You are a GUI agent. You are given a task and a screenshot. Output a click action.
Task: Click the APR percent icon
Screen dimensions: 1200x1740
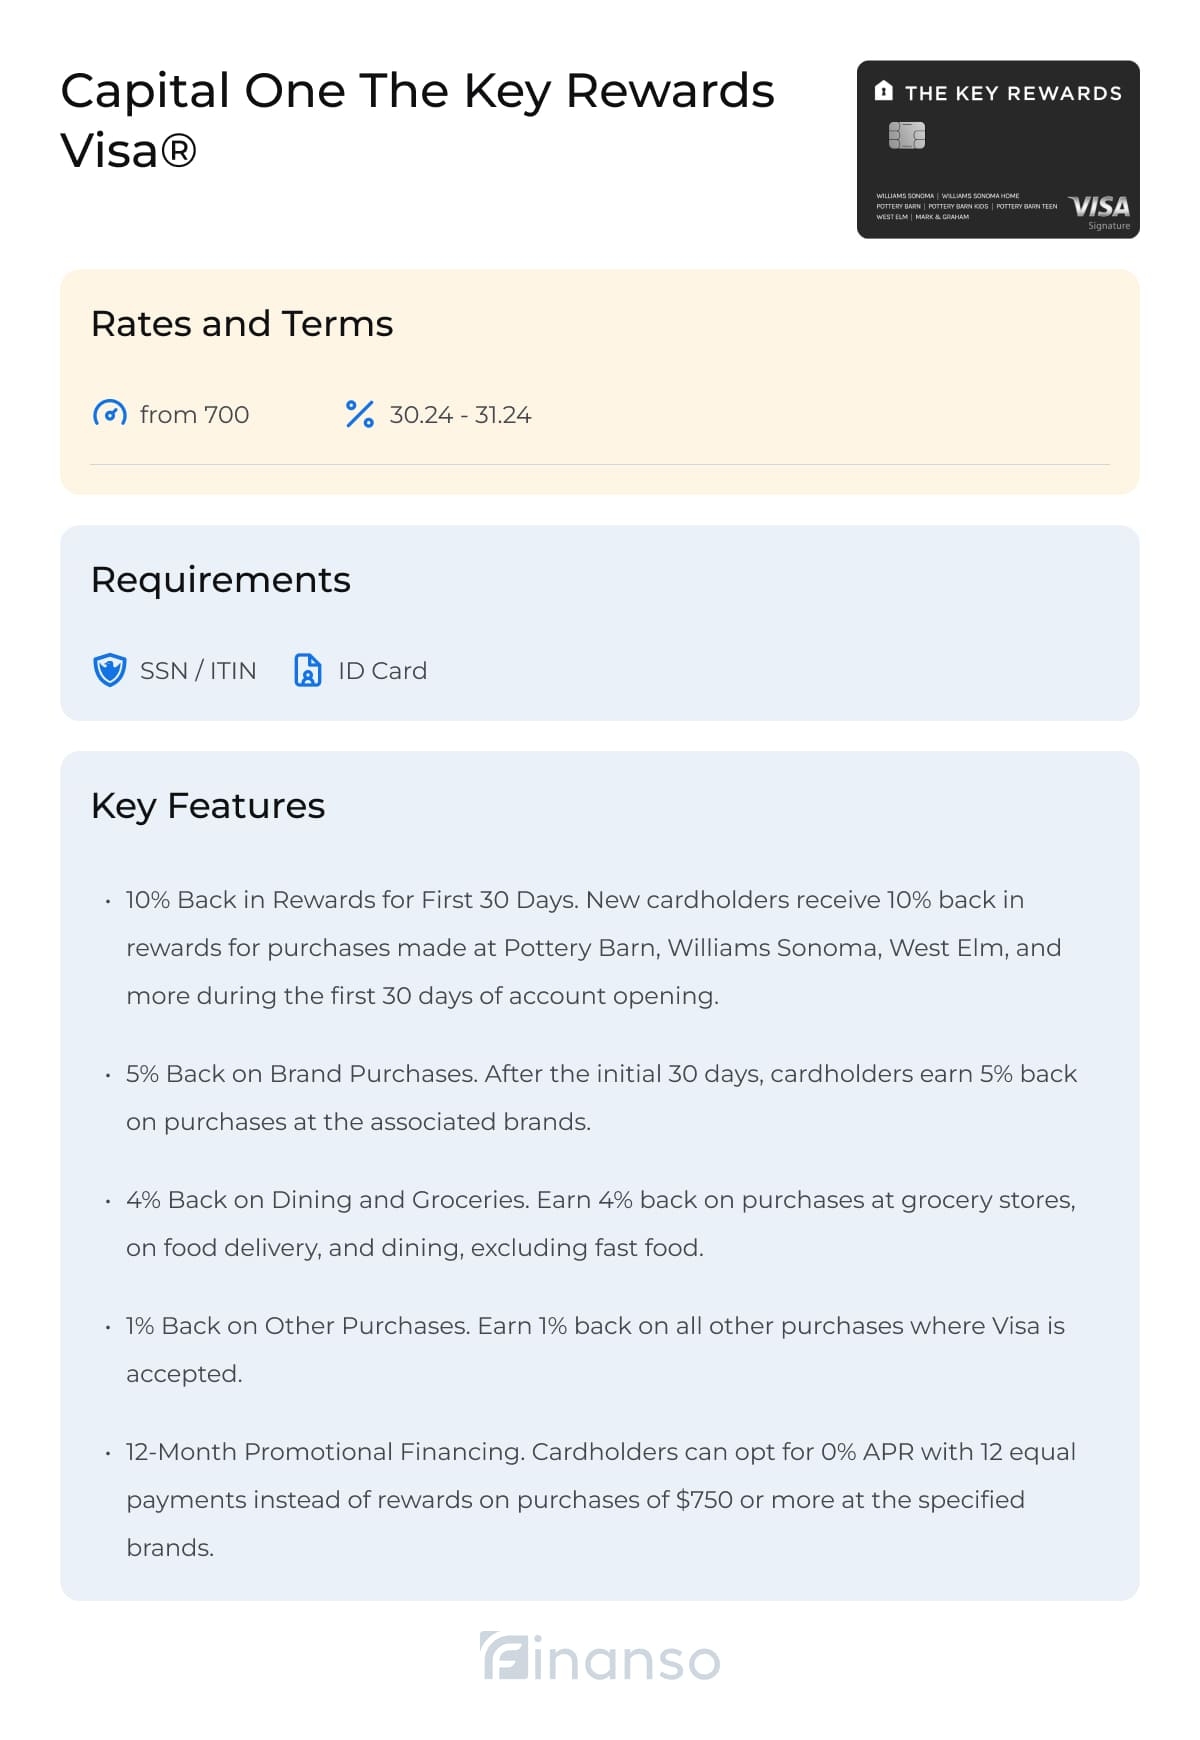(x=359, y=414)
